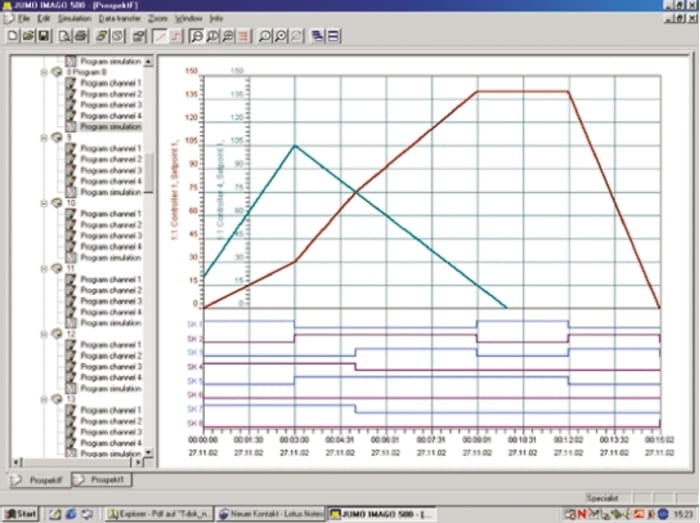Screen dimensions: 700x523
Task: Switch to the Explorer taskbar window
Action: point(159,514)
